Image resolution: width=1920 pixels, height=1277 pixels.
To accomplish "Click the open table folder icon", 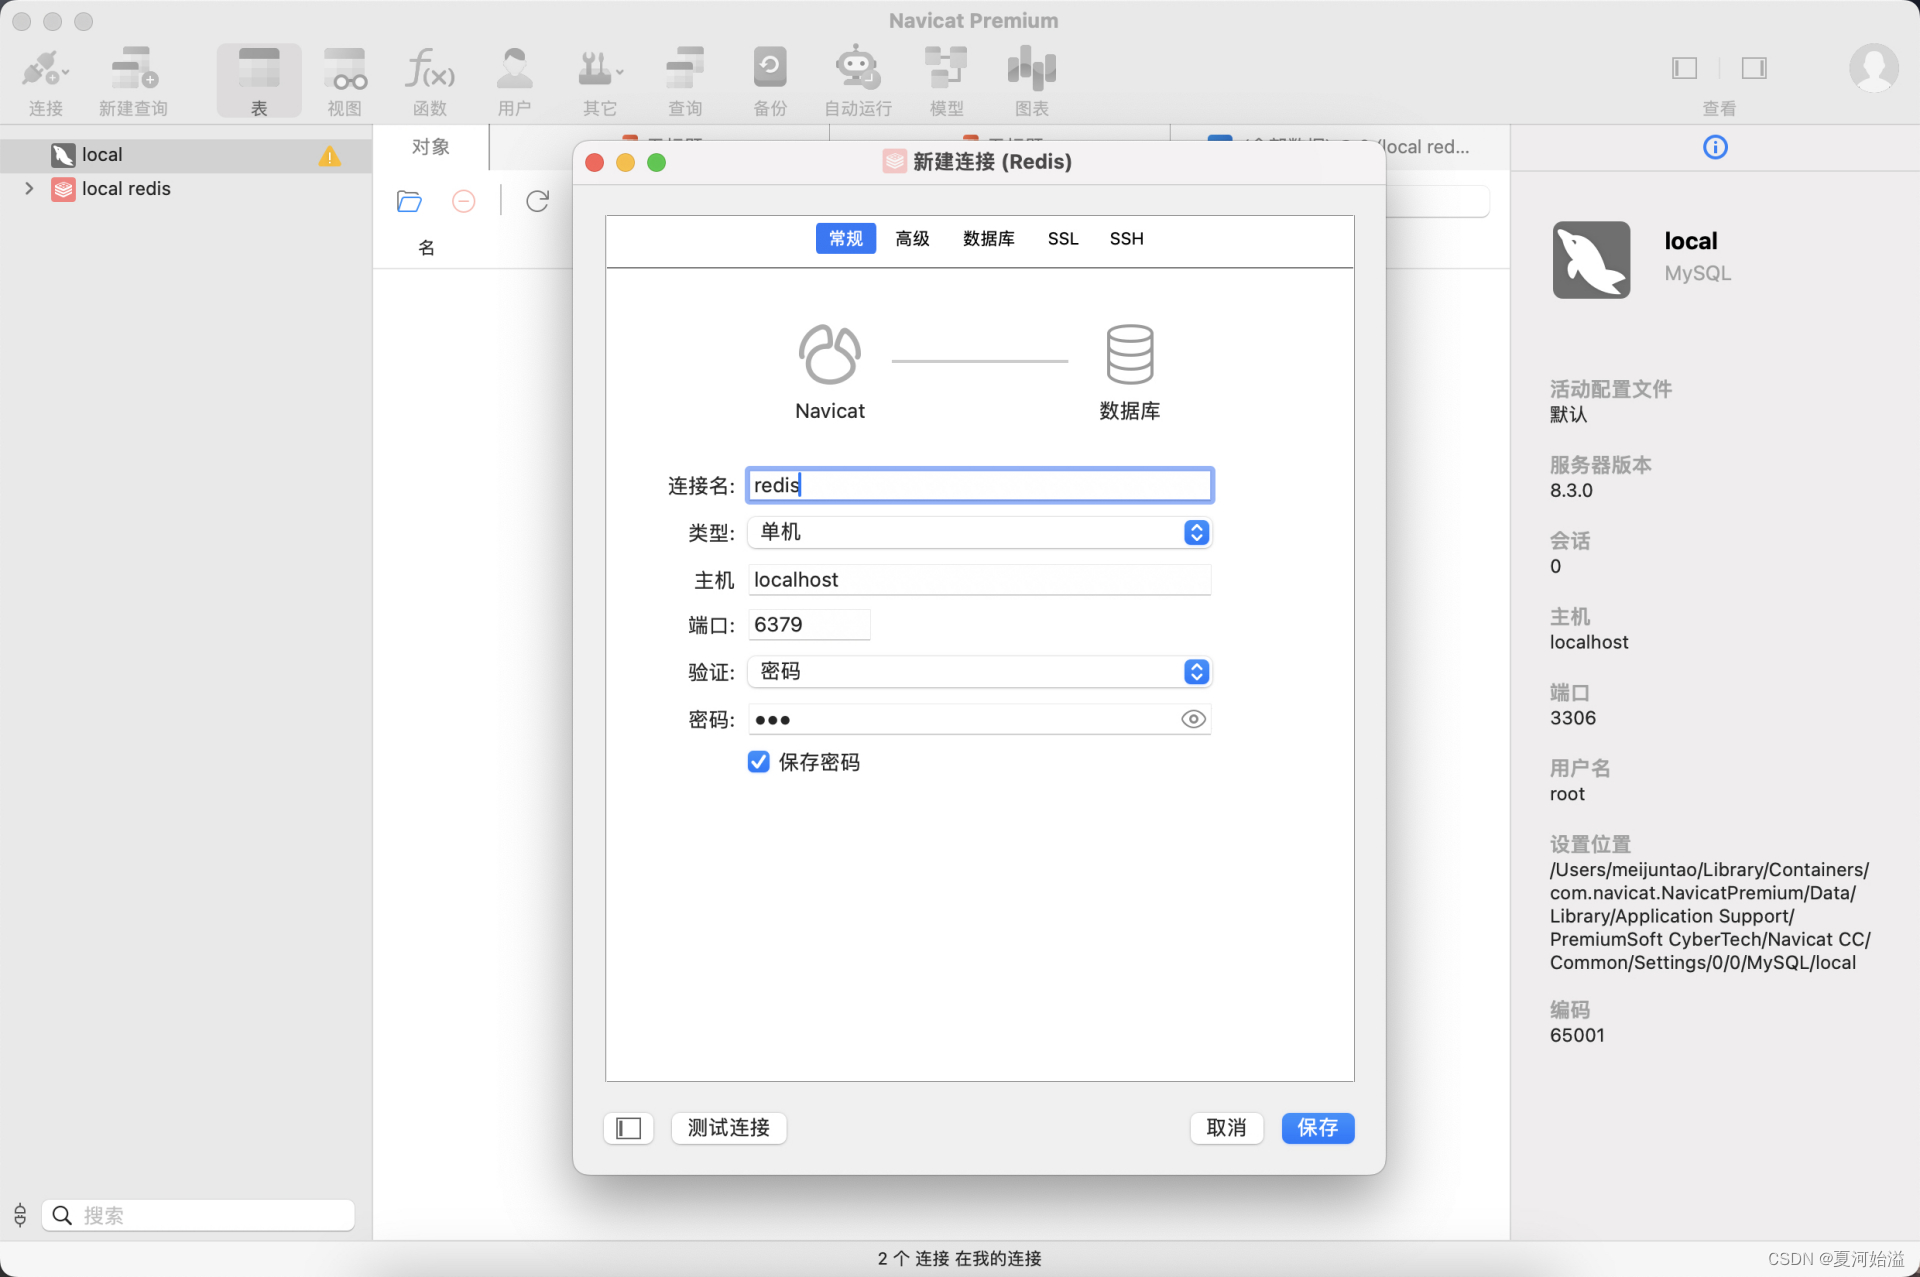I will [x=409, y=201].
